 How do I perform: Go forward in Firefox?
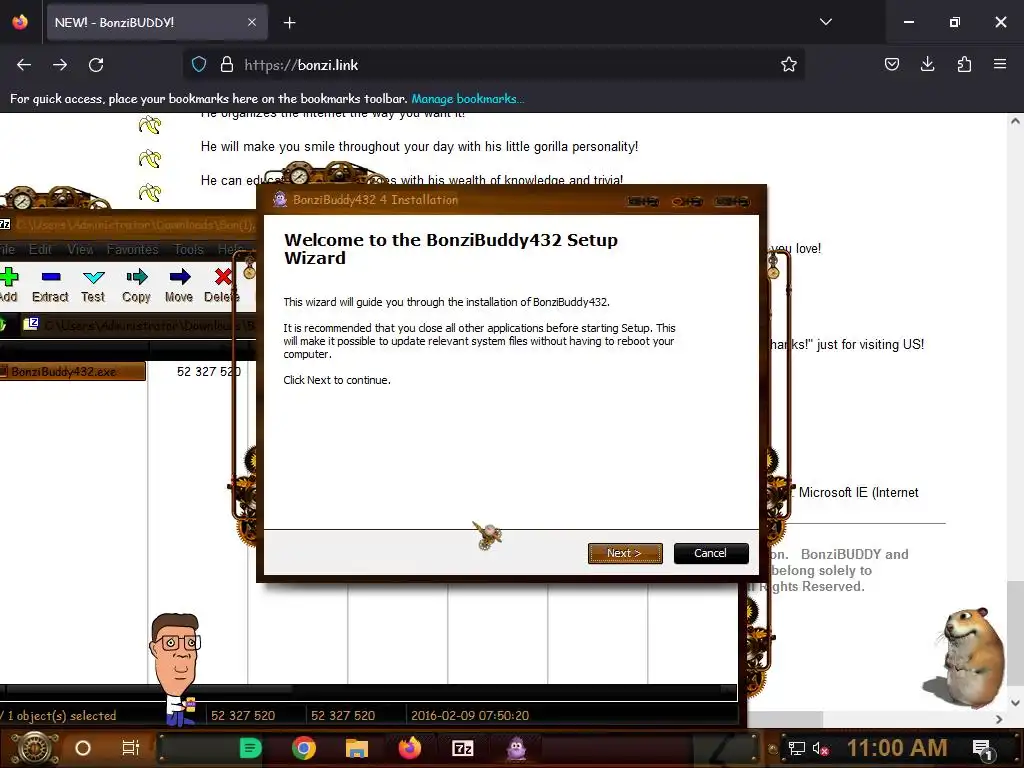[60, 65]
